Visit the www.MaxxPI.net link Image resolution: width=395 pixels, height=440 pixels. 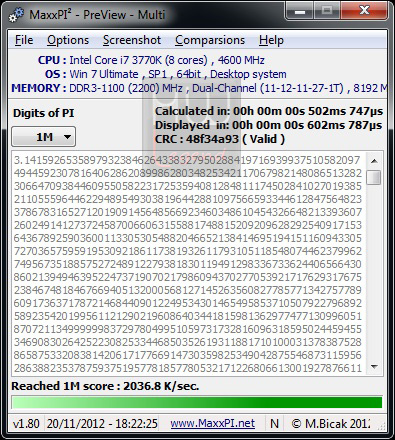[213, 423]
